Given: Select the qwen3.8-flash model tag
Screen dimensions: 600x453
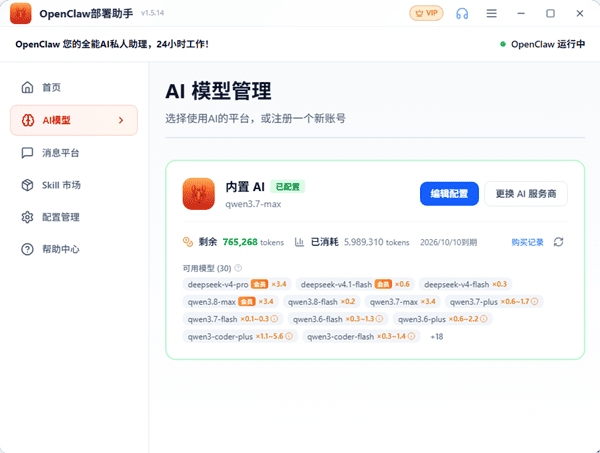Looking at the screenshot, I should point(321,301).
